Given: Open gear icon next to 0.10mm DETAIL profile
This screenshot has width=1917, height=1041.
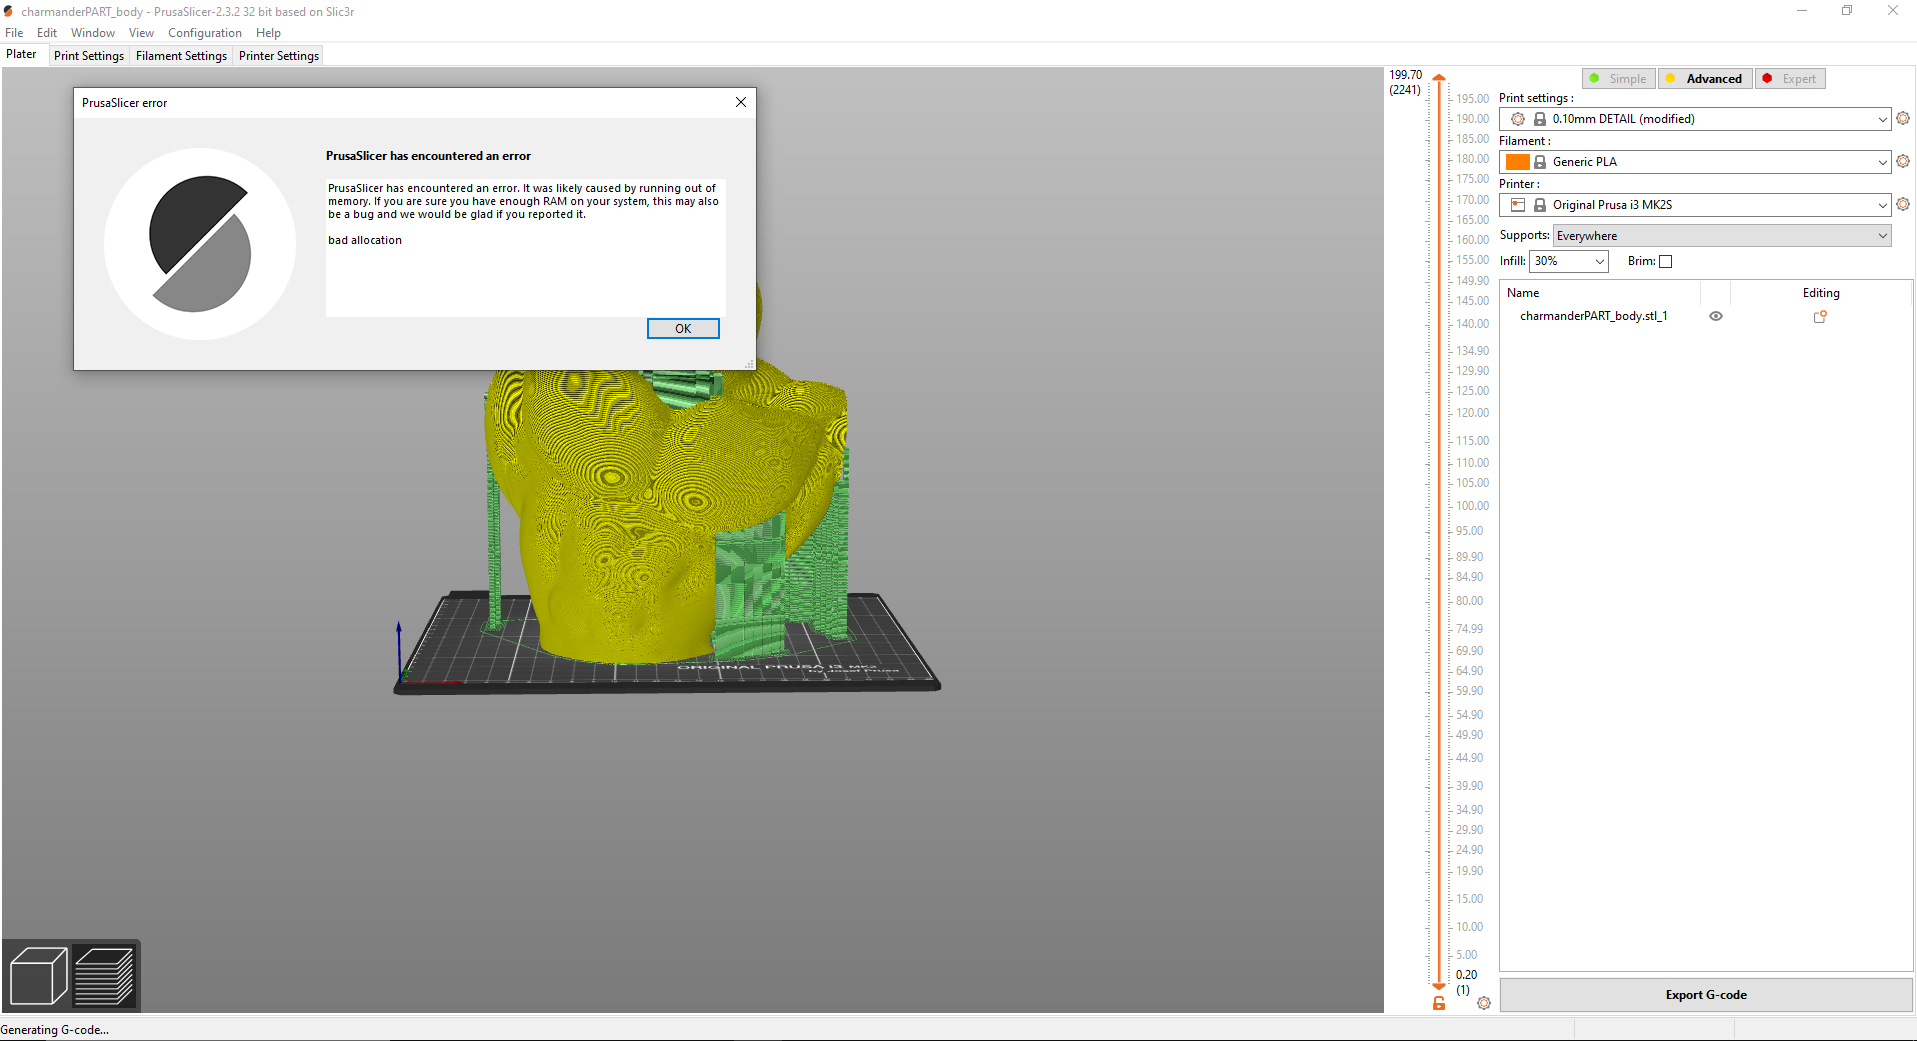Looking at the screenshot, I should [1903, 118].
